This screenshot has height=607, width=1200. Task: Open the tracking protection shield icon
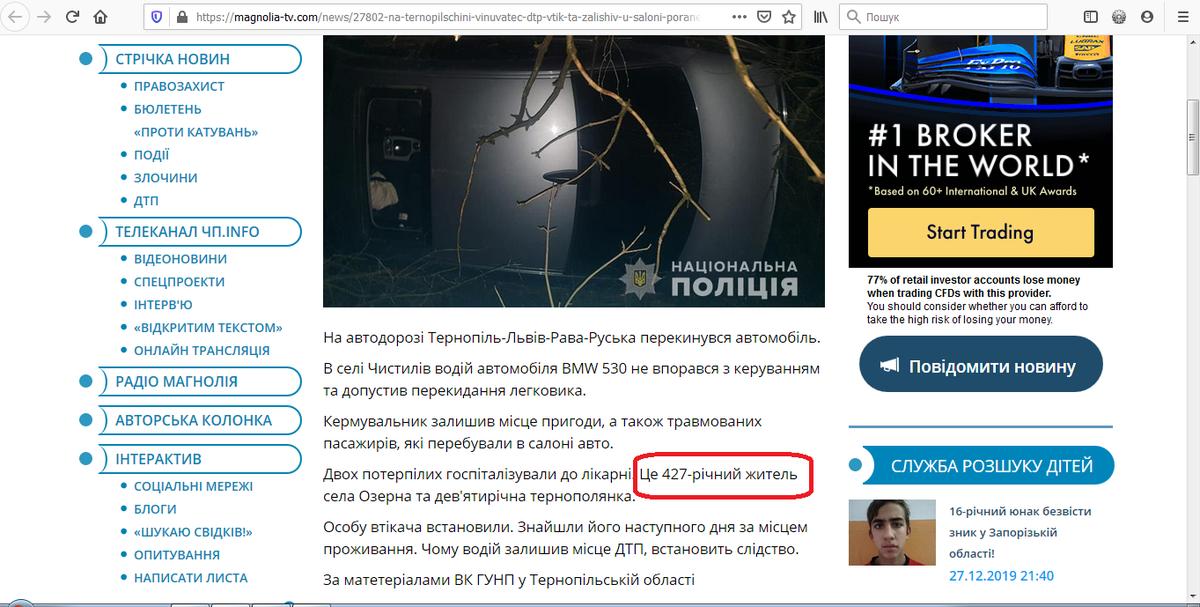tap(157, 17)
